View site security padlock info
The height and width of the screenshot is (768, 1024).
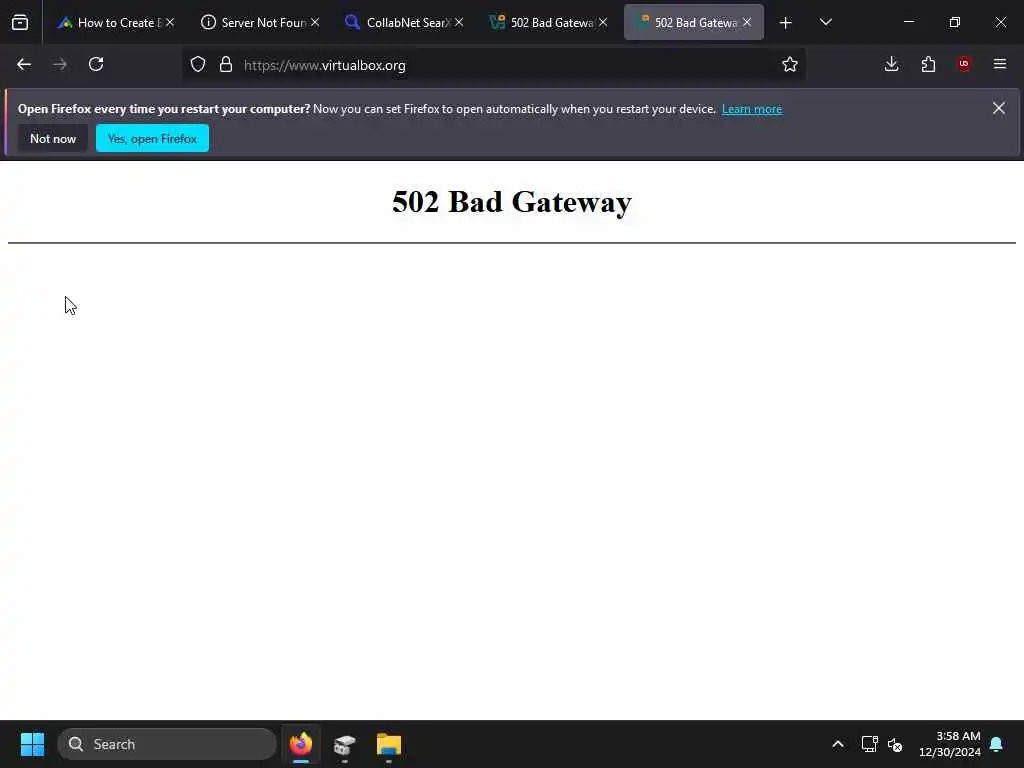click(226, 65)
